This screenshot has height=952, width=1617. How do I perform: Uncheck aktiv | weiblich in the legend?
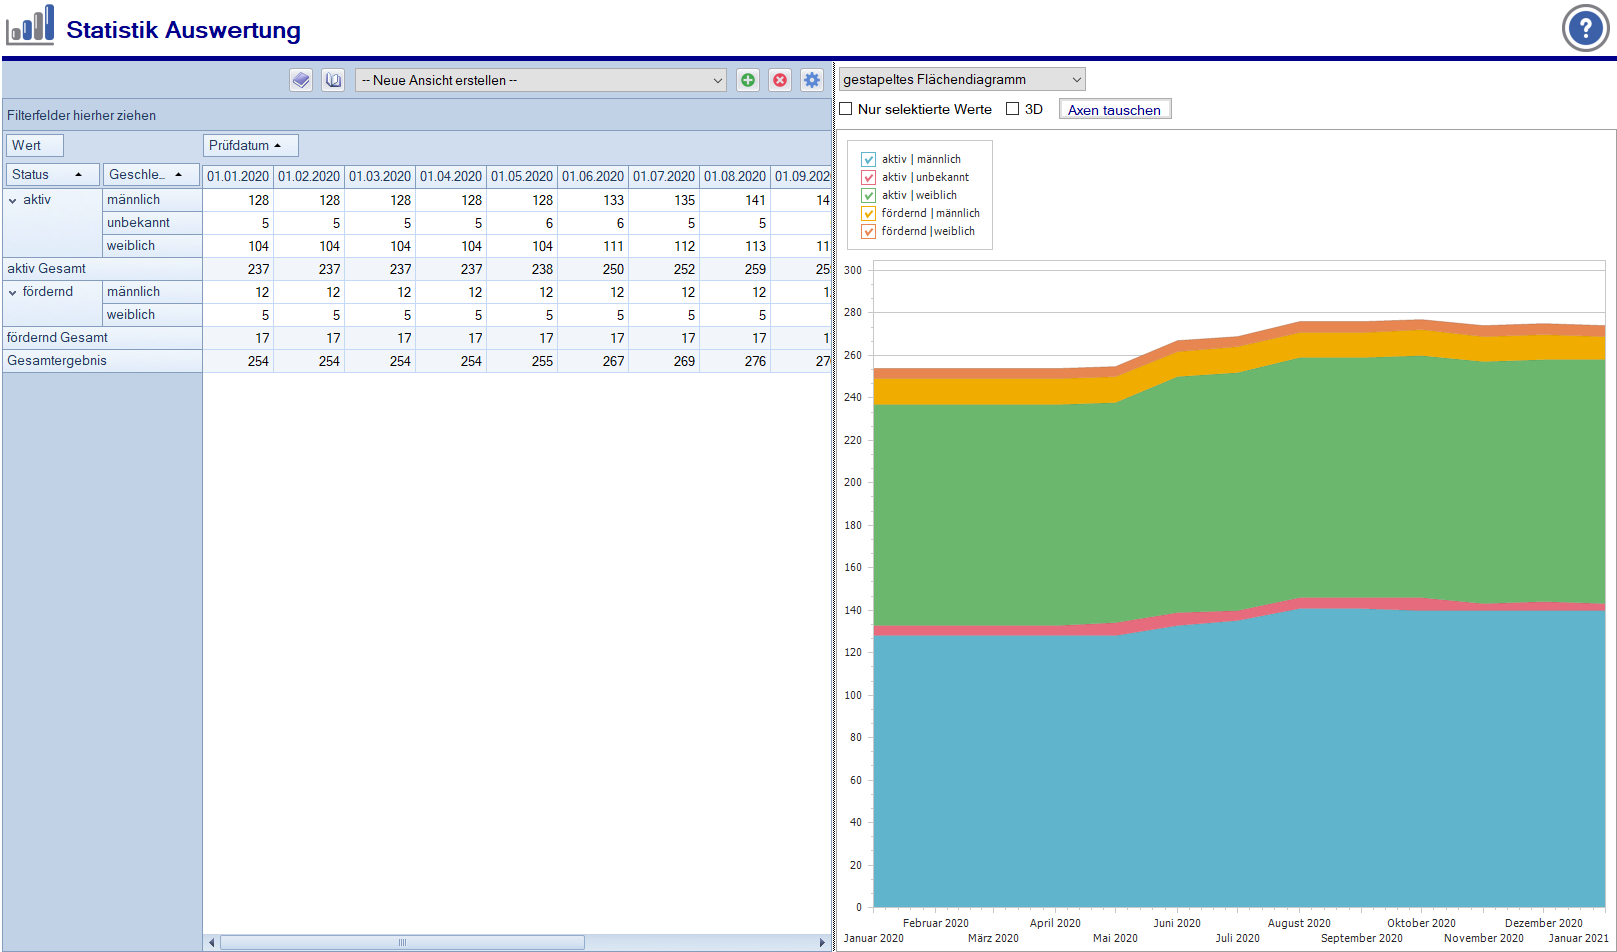click(x=869, y=195)
